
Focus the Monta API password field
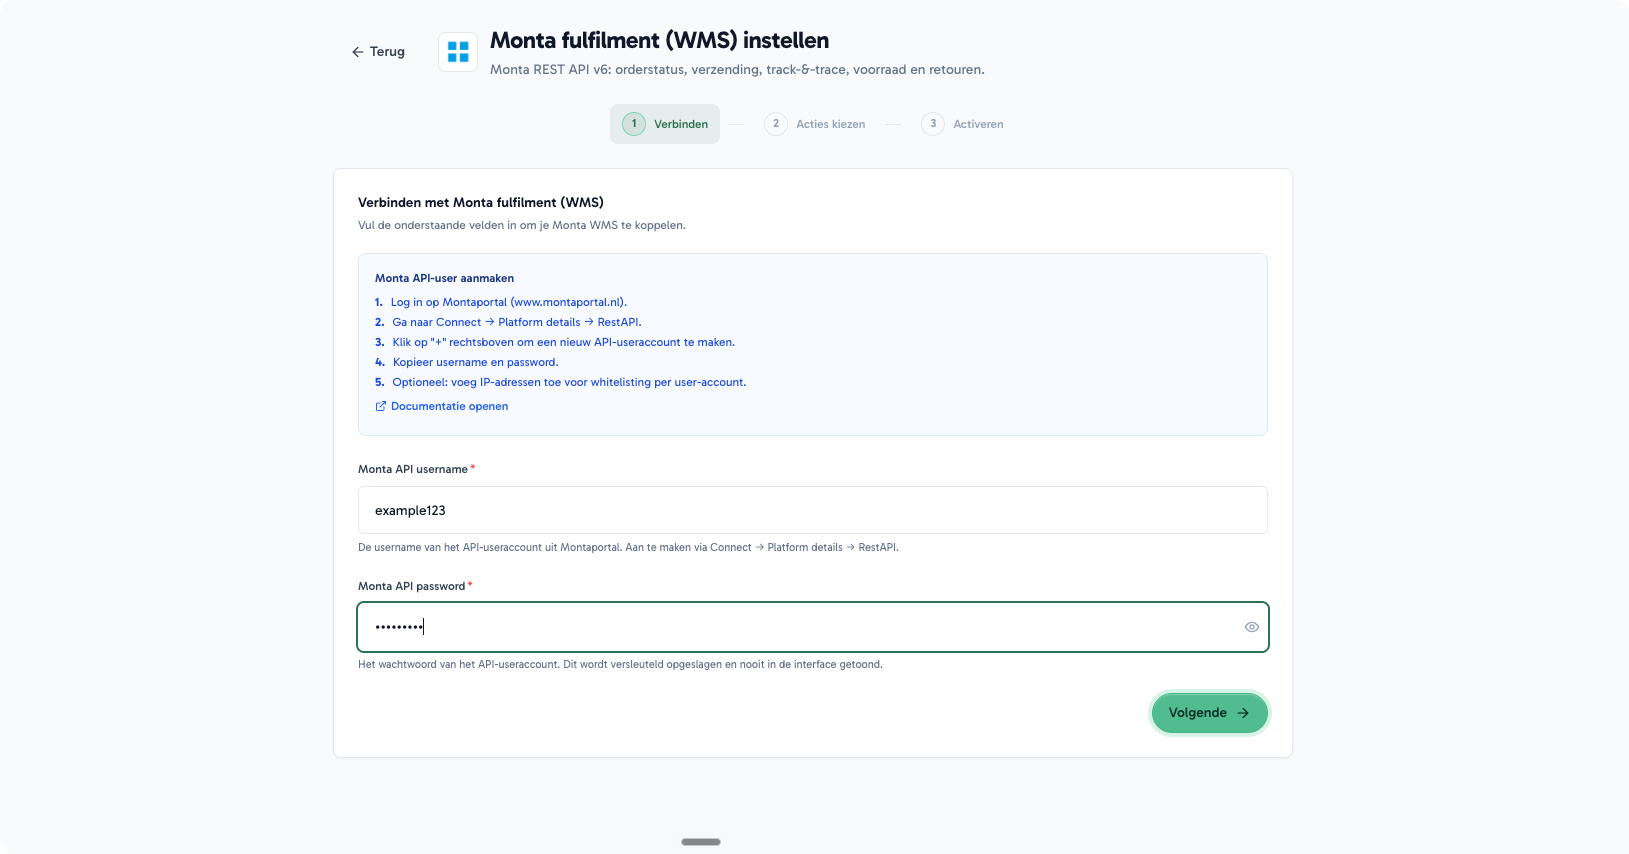coord(813,627)
